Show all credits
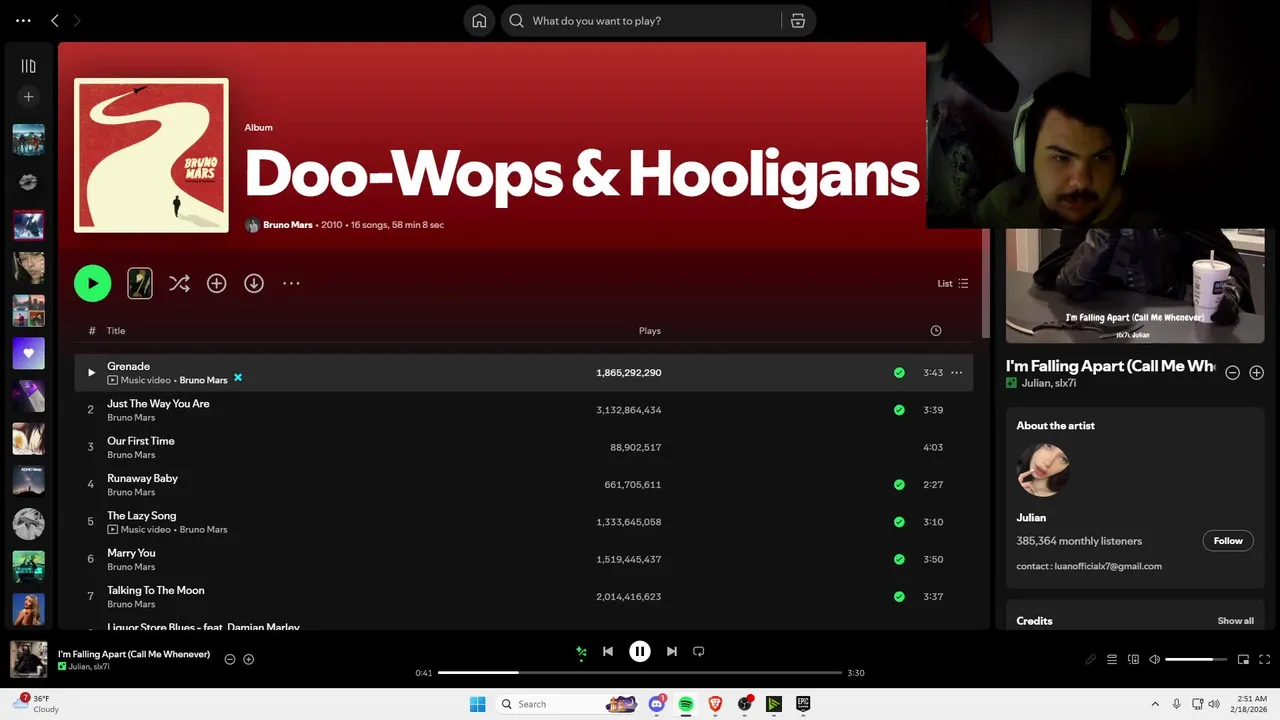Viewport: 1280px width, 720px height. coord(1236,621)
